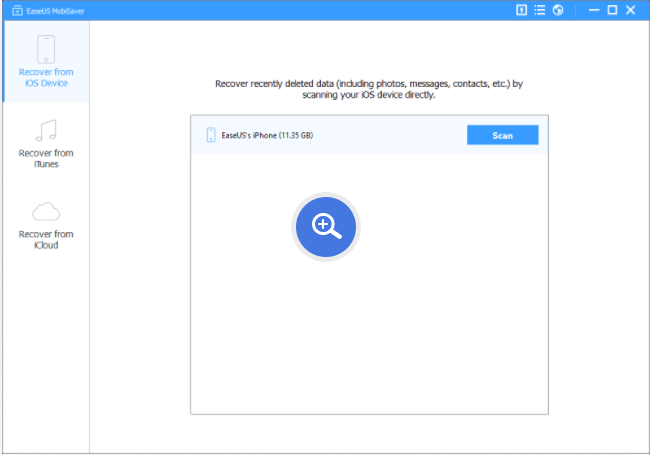
Task: Open the Recover from iTunes label
Action: point(45,159)
